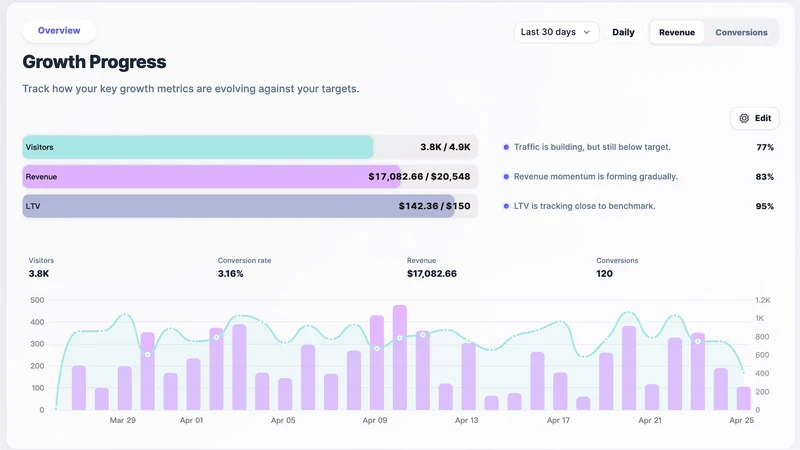This screenshot has height=450, width=800.
Task: Open the Last 30 days range dropdown
Action: [556, 32]
